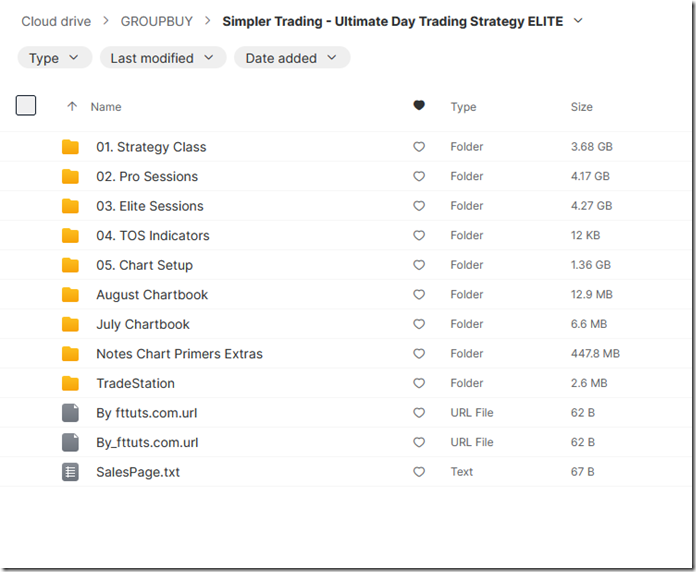Favorite the TradeStation folder
Viewport: 696px width, 572px height.
[419, 383]
